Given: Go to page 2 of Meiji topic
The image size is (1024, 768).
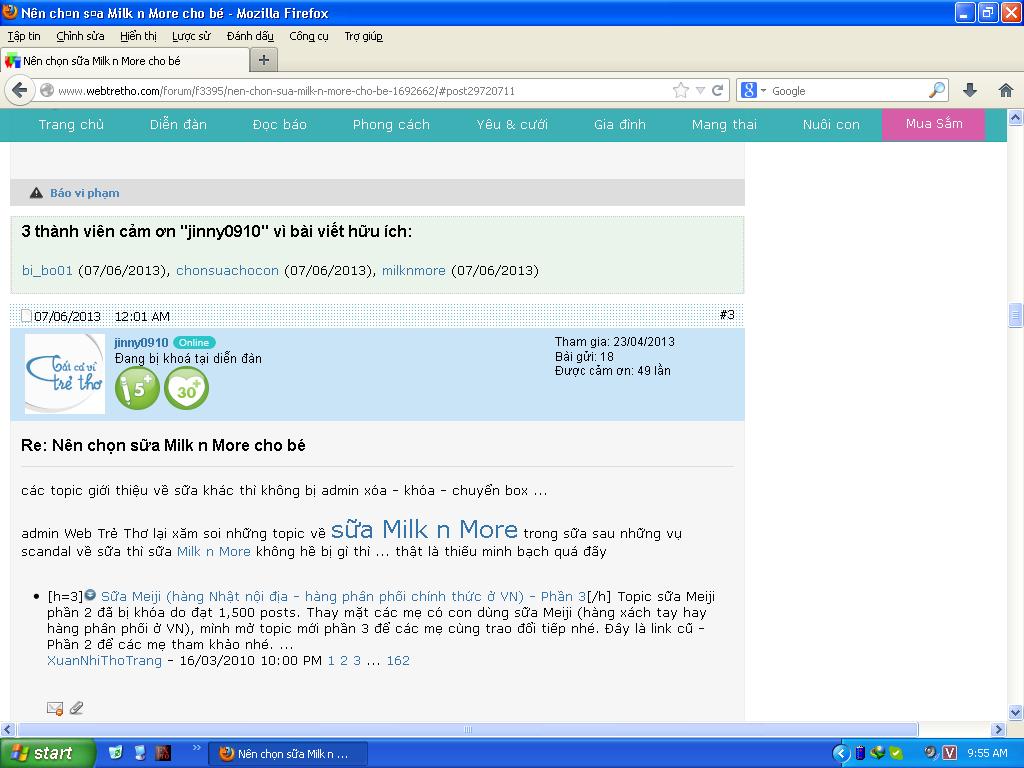Looking at the screenshot, I should pyautogui.click(x=344, y=660).
